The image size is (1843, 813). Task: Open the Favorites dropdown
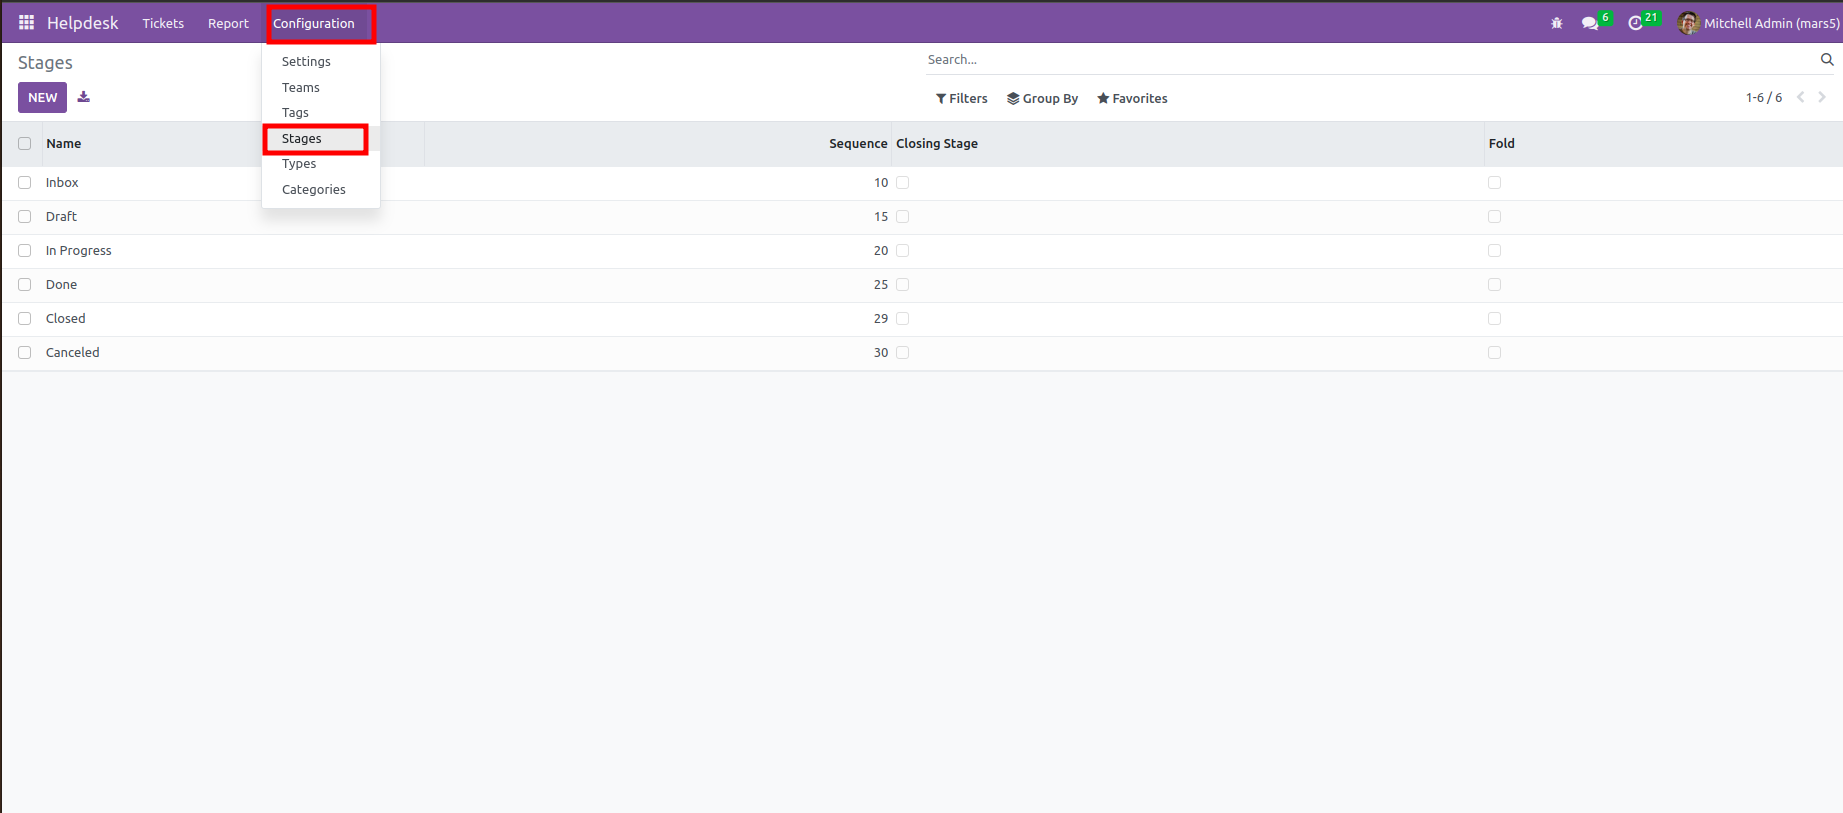[x=1132, y=98]
